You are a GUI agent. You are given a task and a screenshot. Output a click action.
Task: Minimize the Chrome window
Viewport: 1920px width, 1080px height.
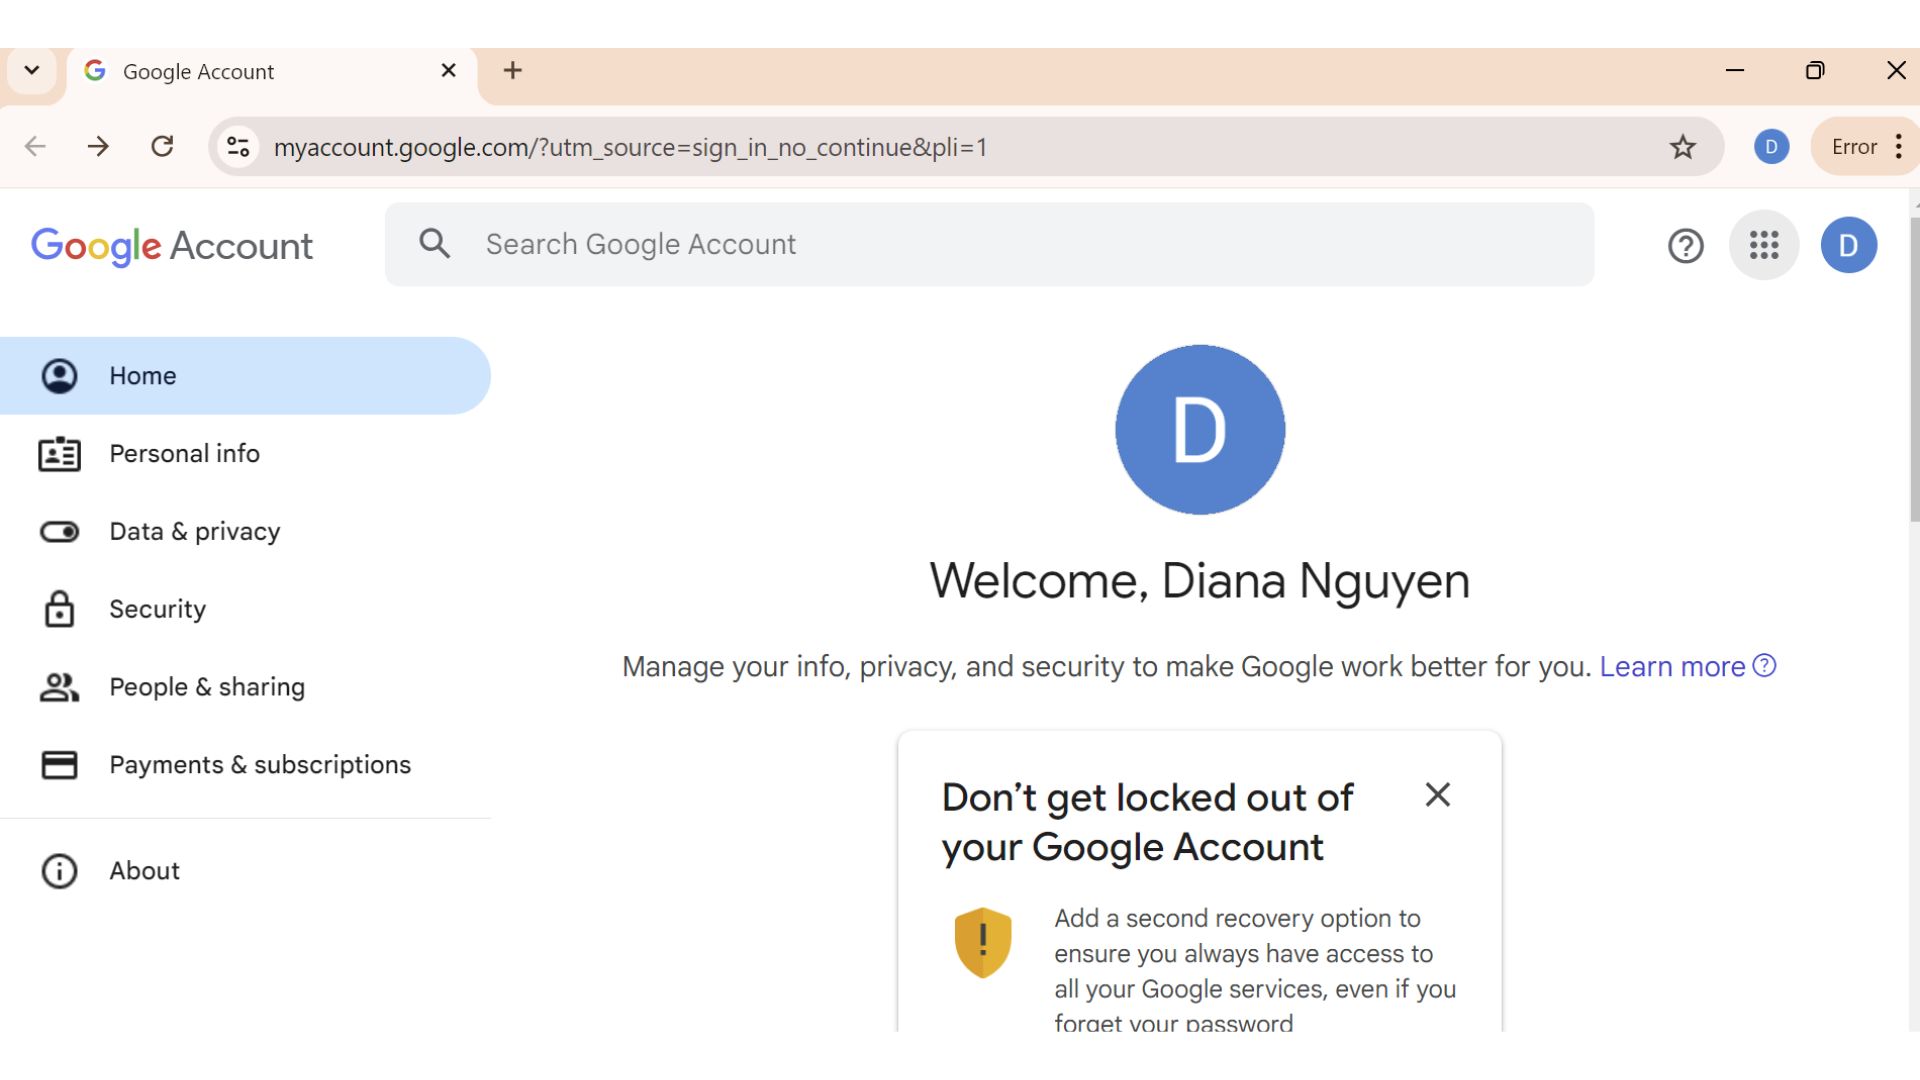point(1735,70)
